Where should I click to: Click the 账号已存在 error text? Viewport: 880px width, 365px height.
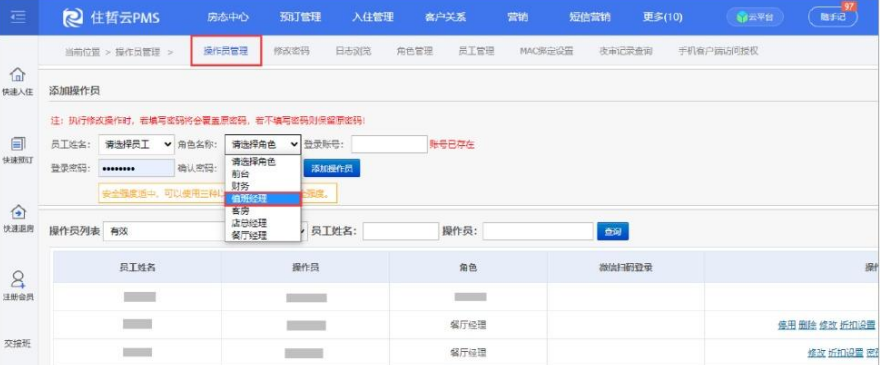pos(452,145)
